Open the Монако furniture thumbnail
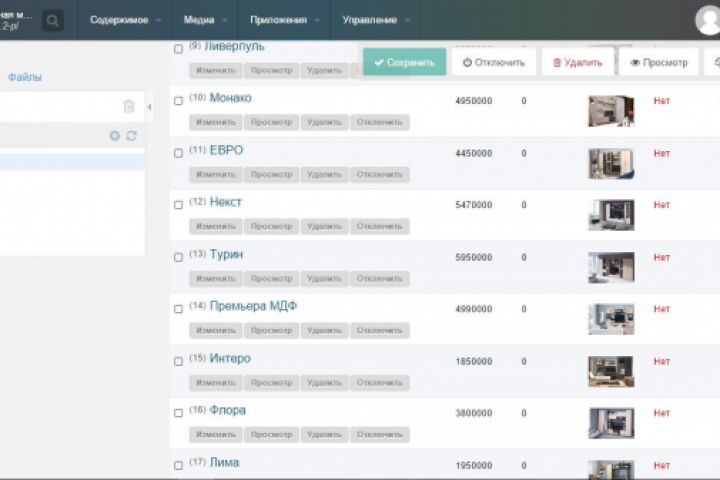This screenshot has height=480, width=720. pos(611,111)
